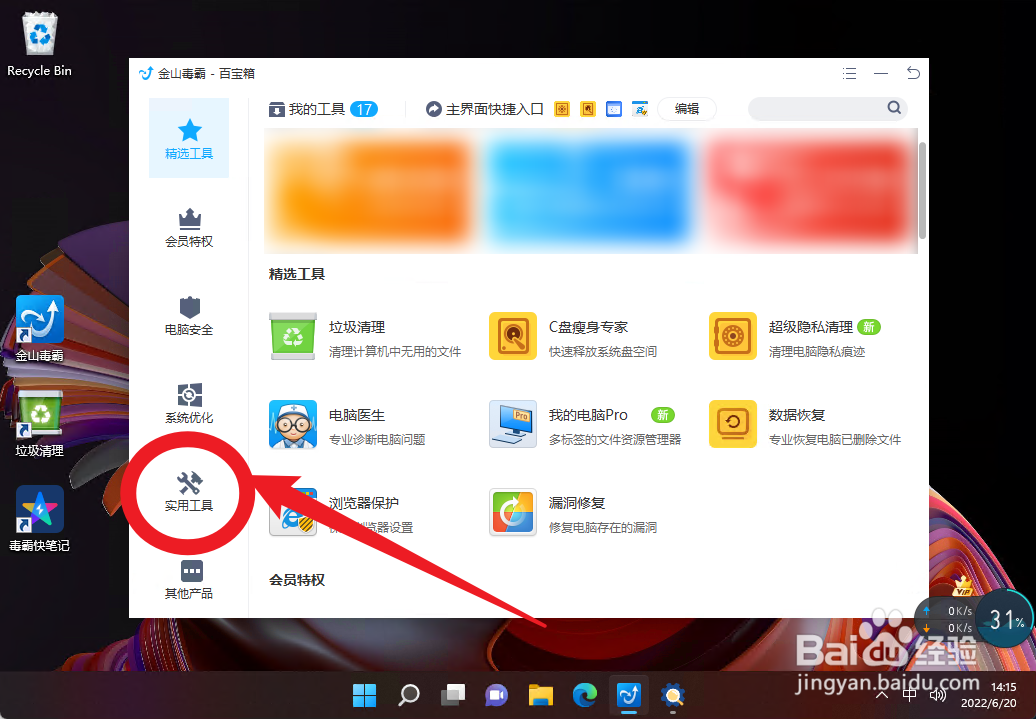This screenshot has height=719, width=1036.
Task: Click the 垃圾清理 title text
Action: [x=357, y=327]
